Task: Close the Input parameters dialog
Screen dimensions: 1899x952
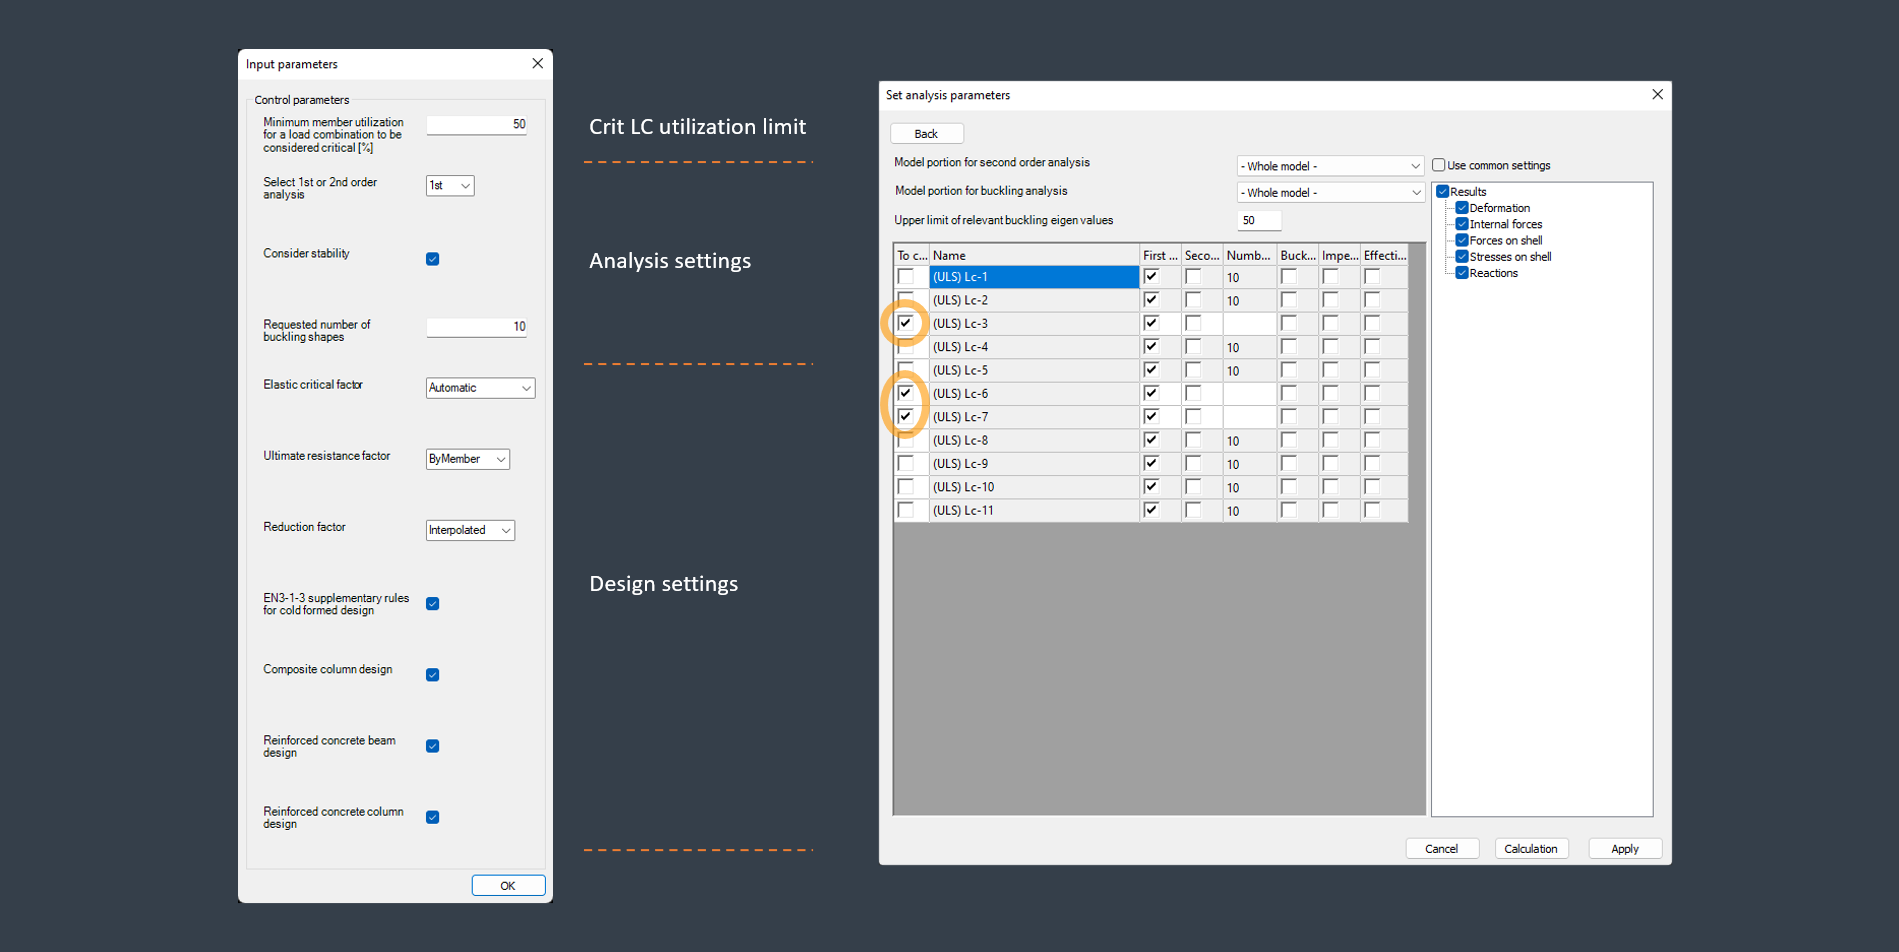Action: tap(537, 64)
